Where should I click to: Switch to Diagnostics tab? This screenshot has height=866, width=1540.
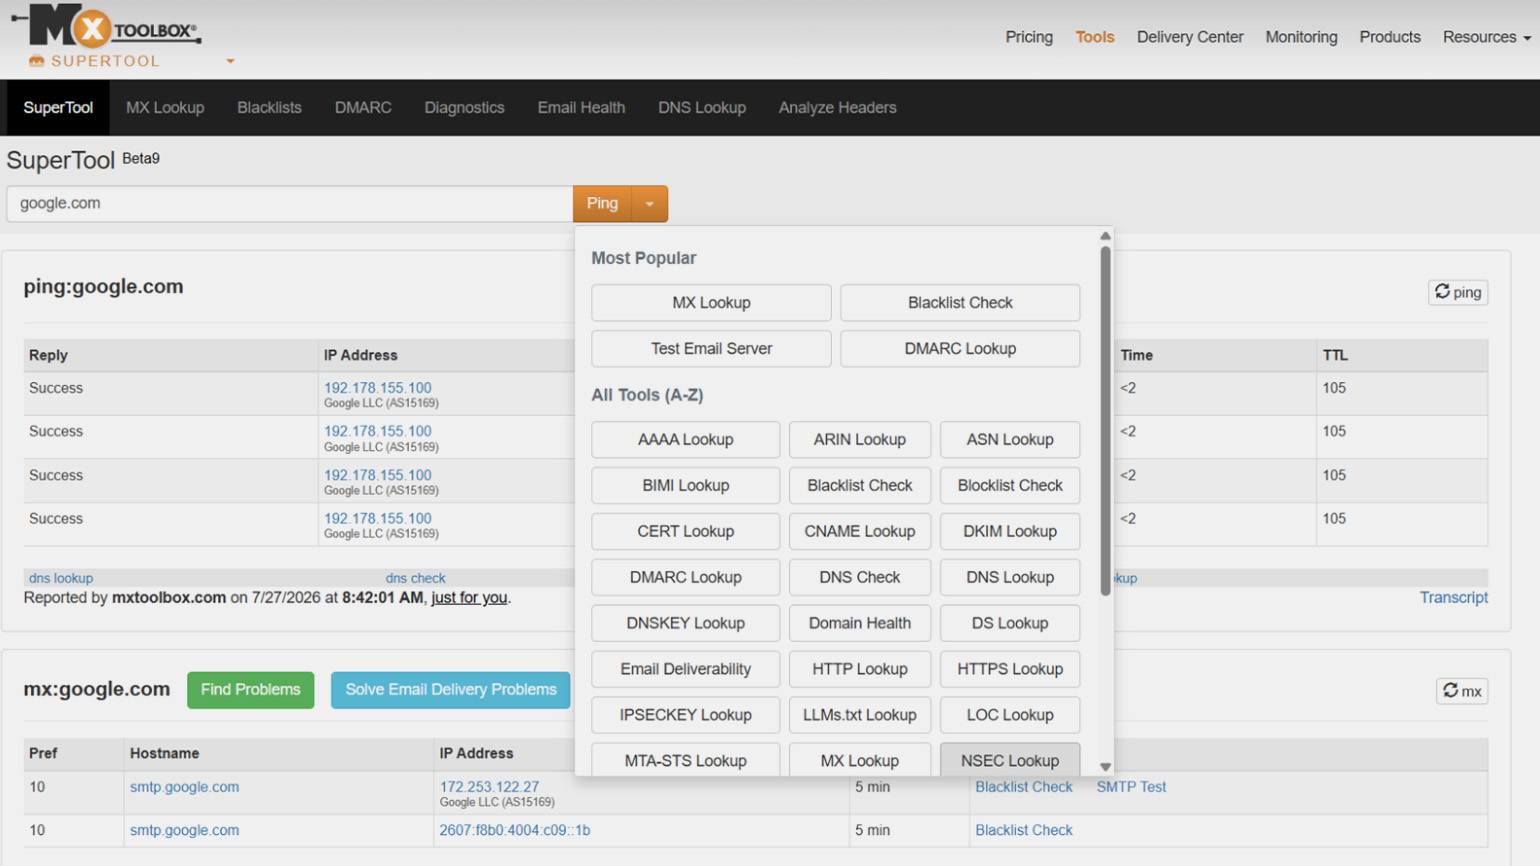point(464,108)
